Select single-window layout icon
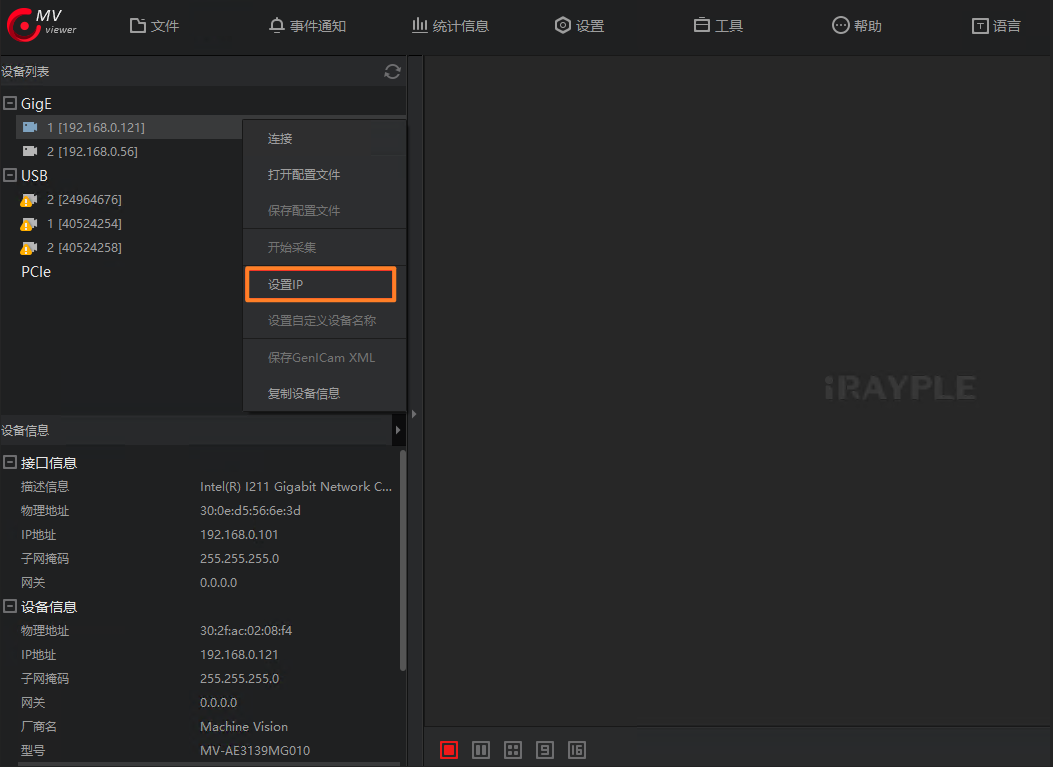This screenshot has height=767, width=1053. [x=449, y=750]
